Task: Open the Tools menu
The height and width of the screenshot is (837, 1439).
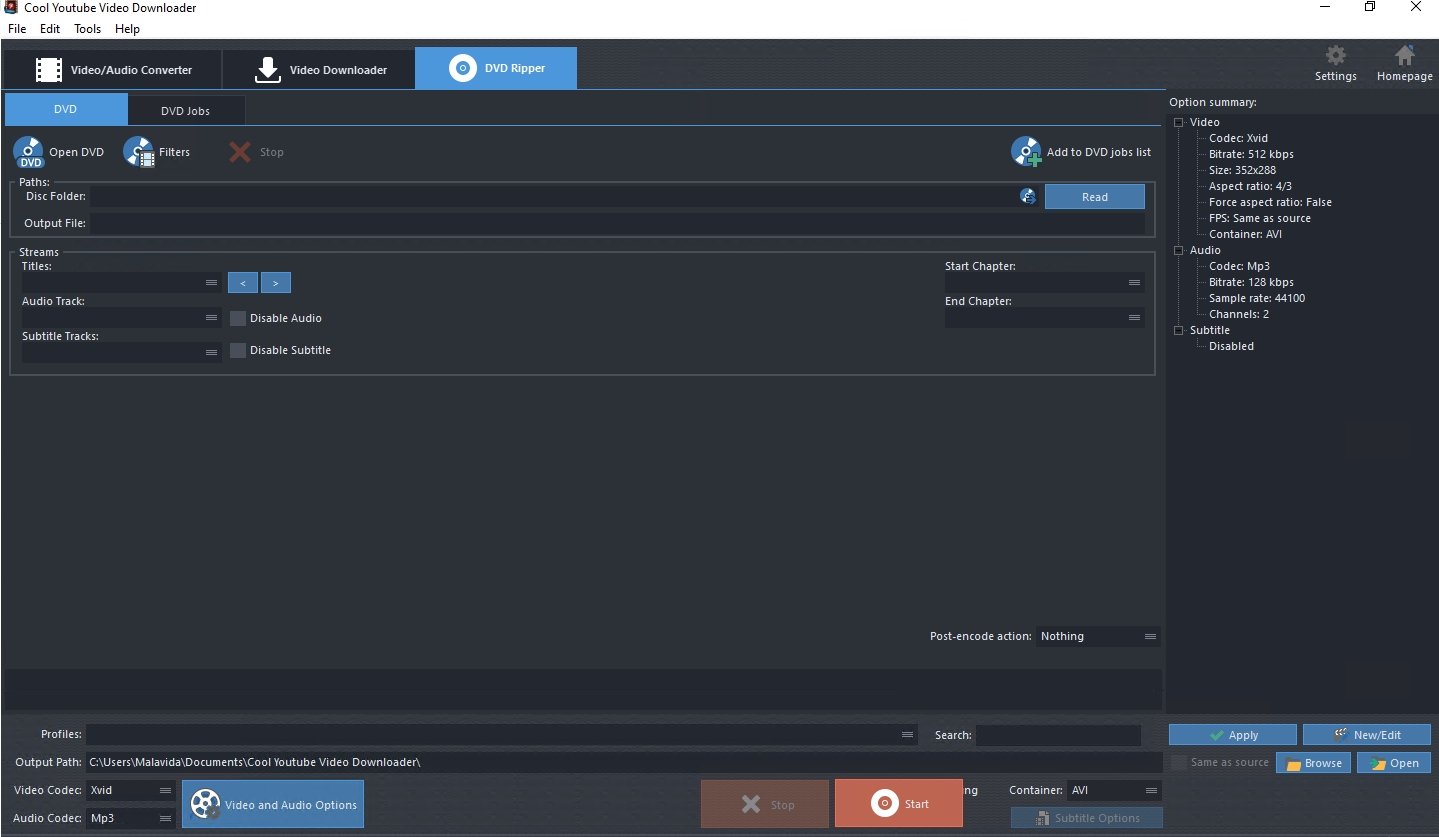Action: coord(88,29)
